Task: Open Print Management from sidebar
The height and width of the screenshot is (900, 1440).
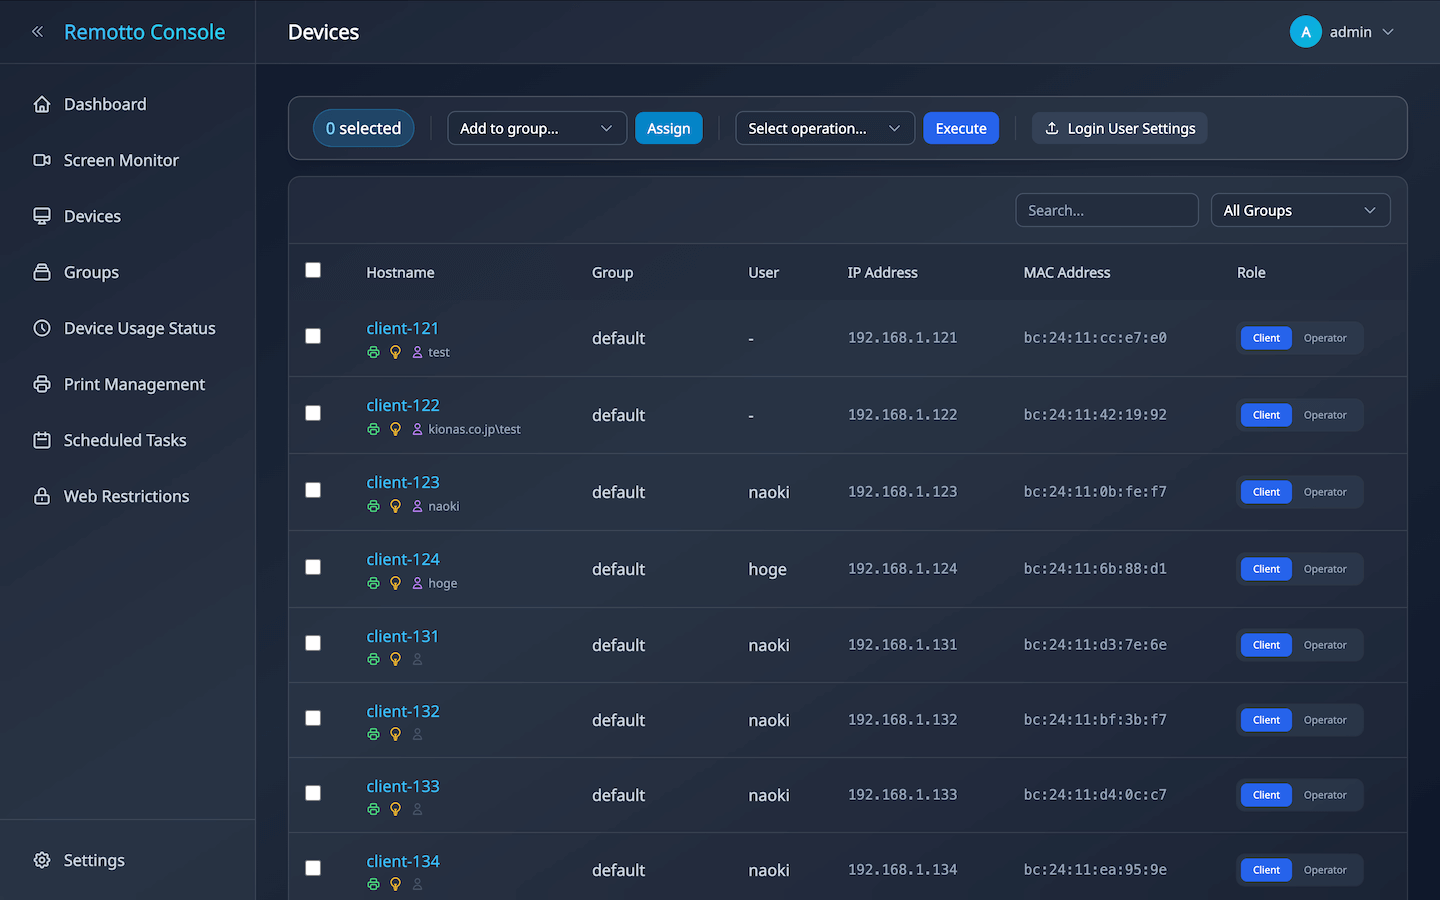Action: click(134, 384)
